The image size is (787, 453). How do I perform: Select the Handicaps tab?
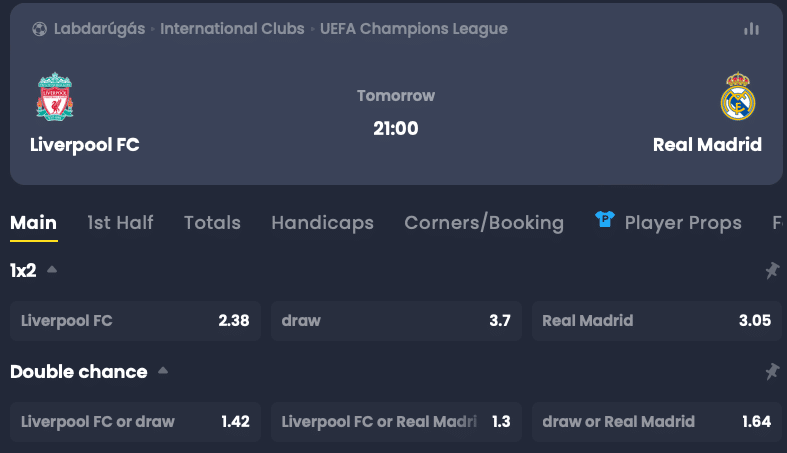coord(322,223)
